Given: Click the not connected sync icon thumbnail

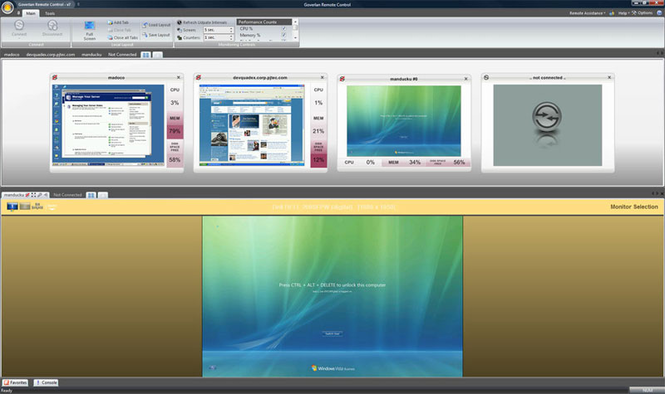Looking at the screenshot, I should pyautogui.click(x=547, y=116).
